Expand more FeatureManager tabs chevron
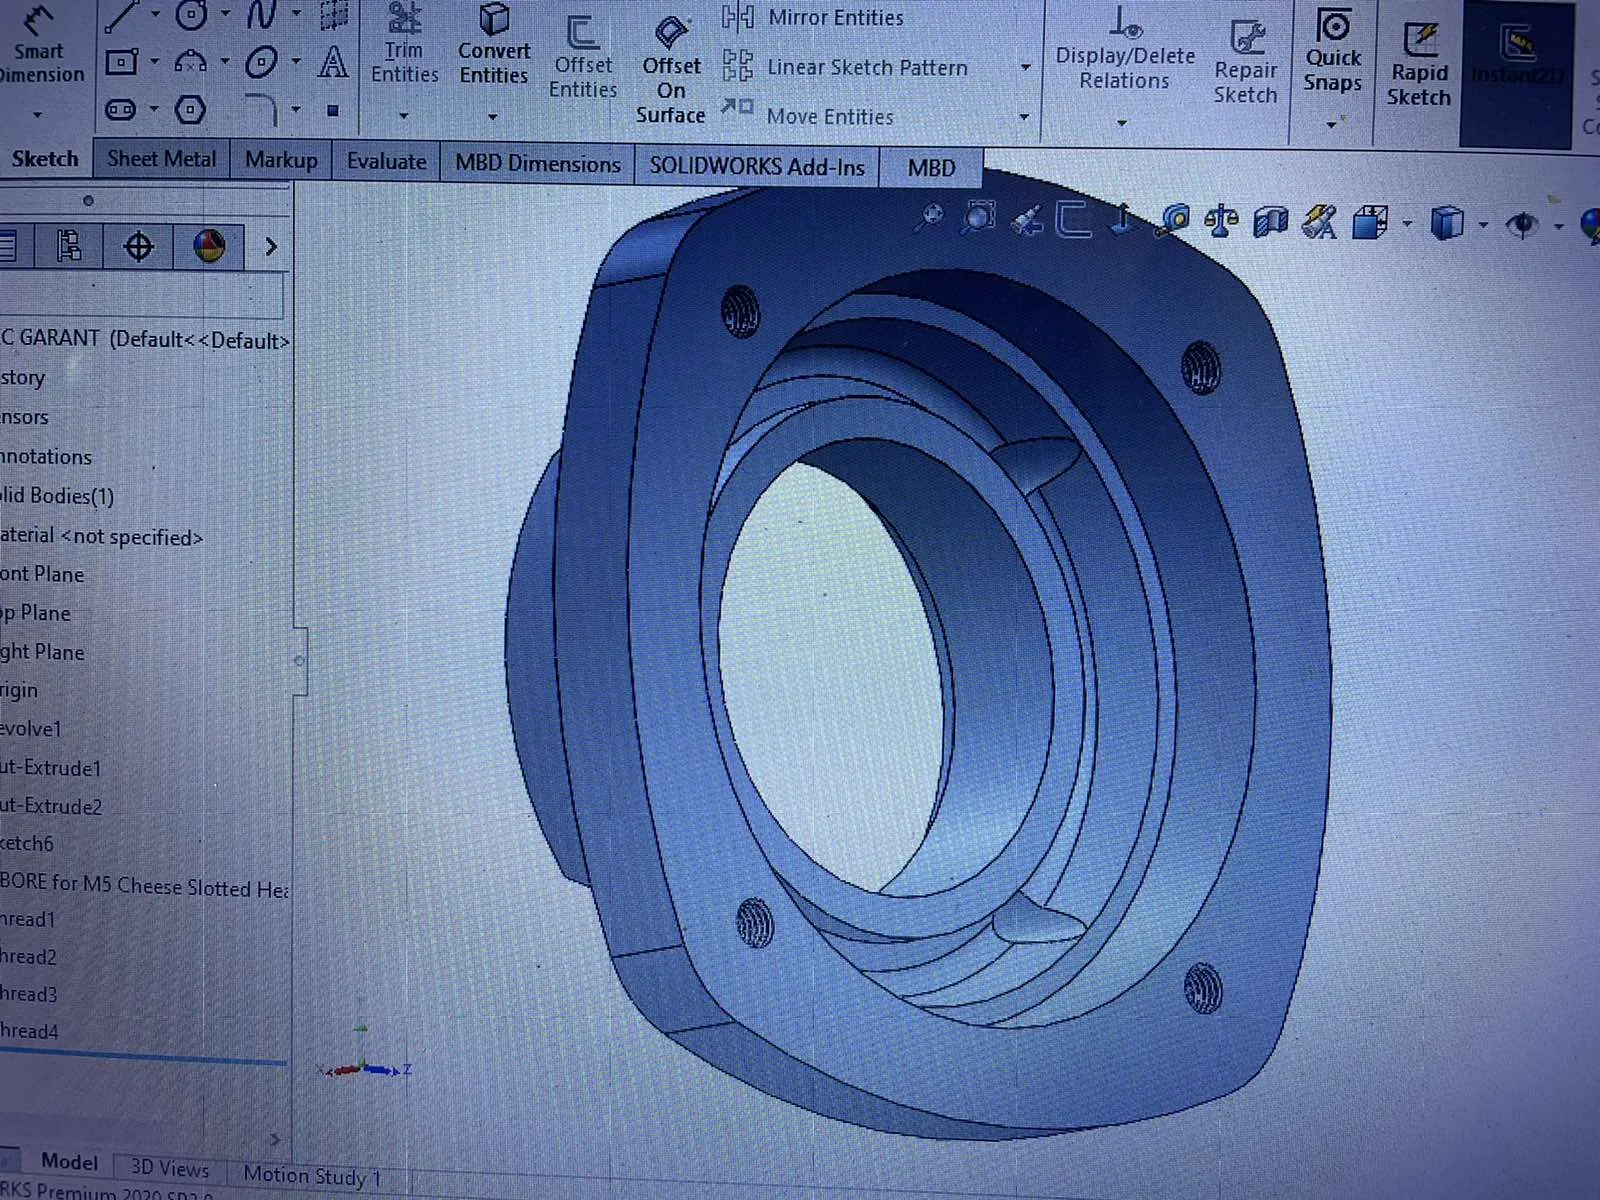 [x=271, y=246]
